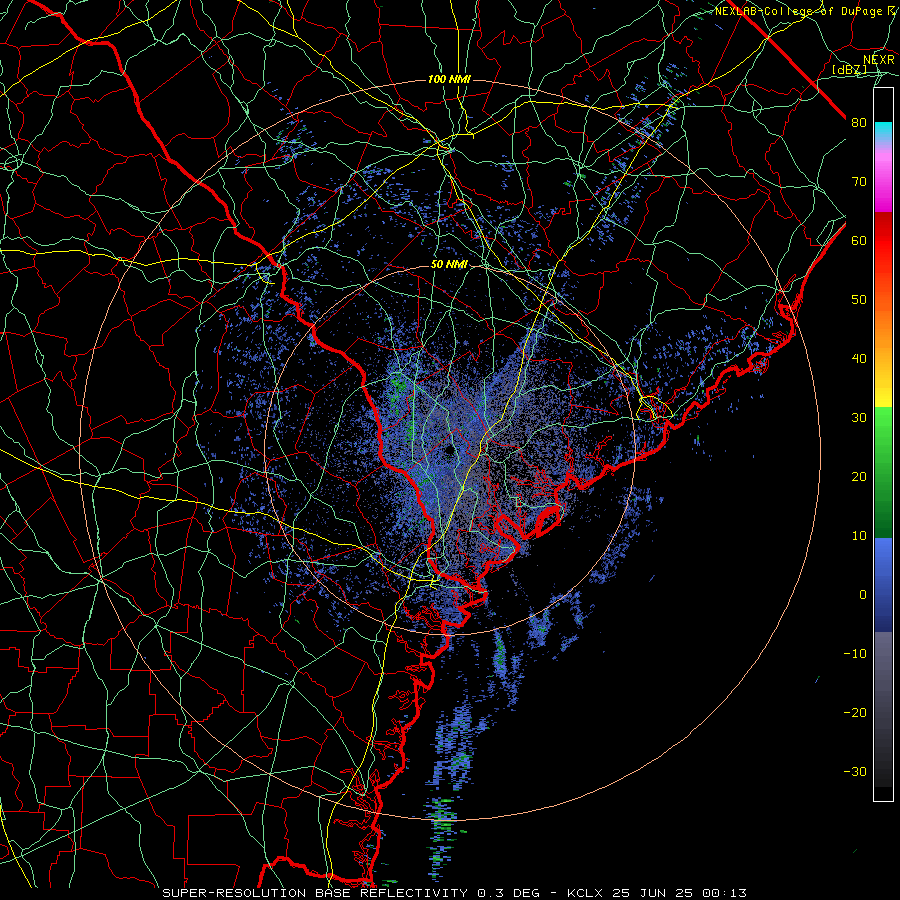Click the "KCLX" radar site identifier
This screenshot has width=900, height=900.
pyautogui.click(x=584, y=893)
